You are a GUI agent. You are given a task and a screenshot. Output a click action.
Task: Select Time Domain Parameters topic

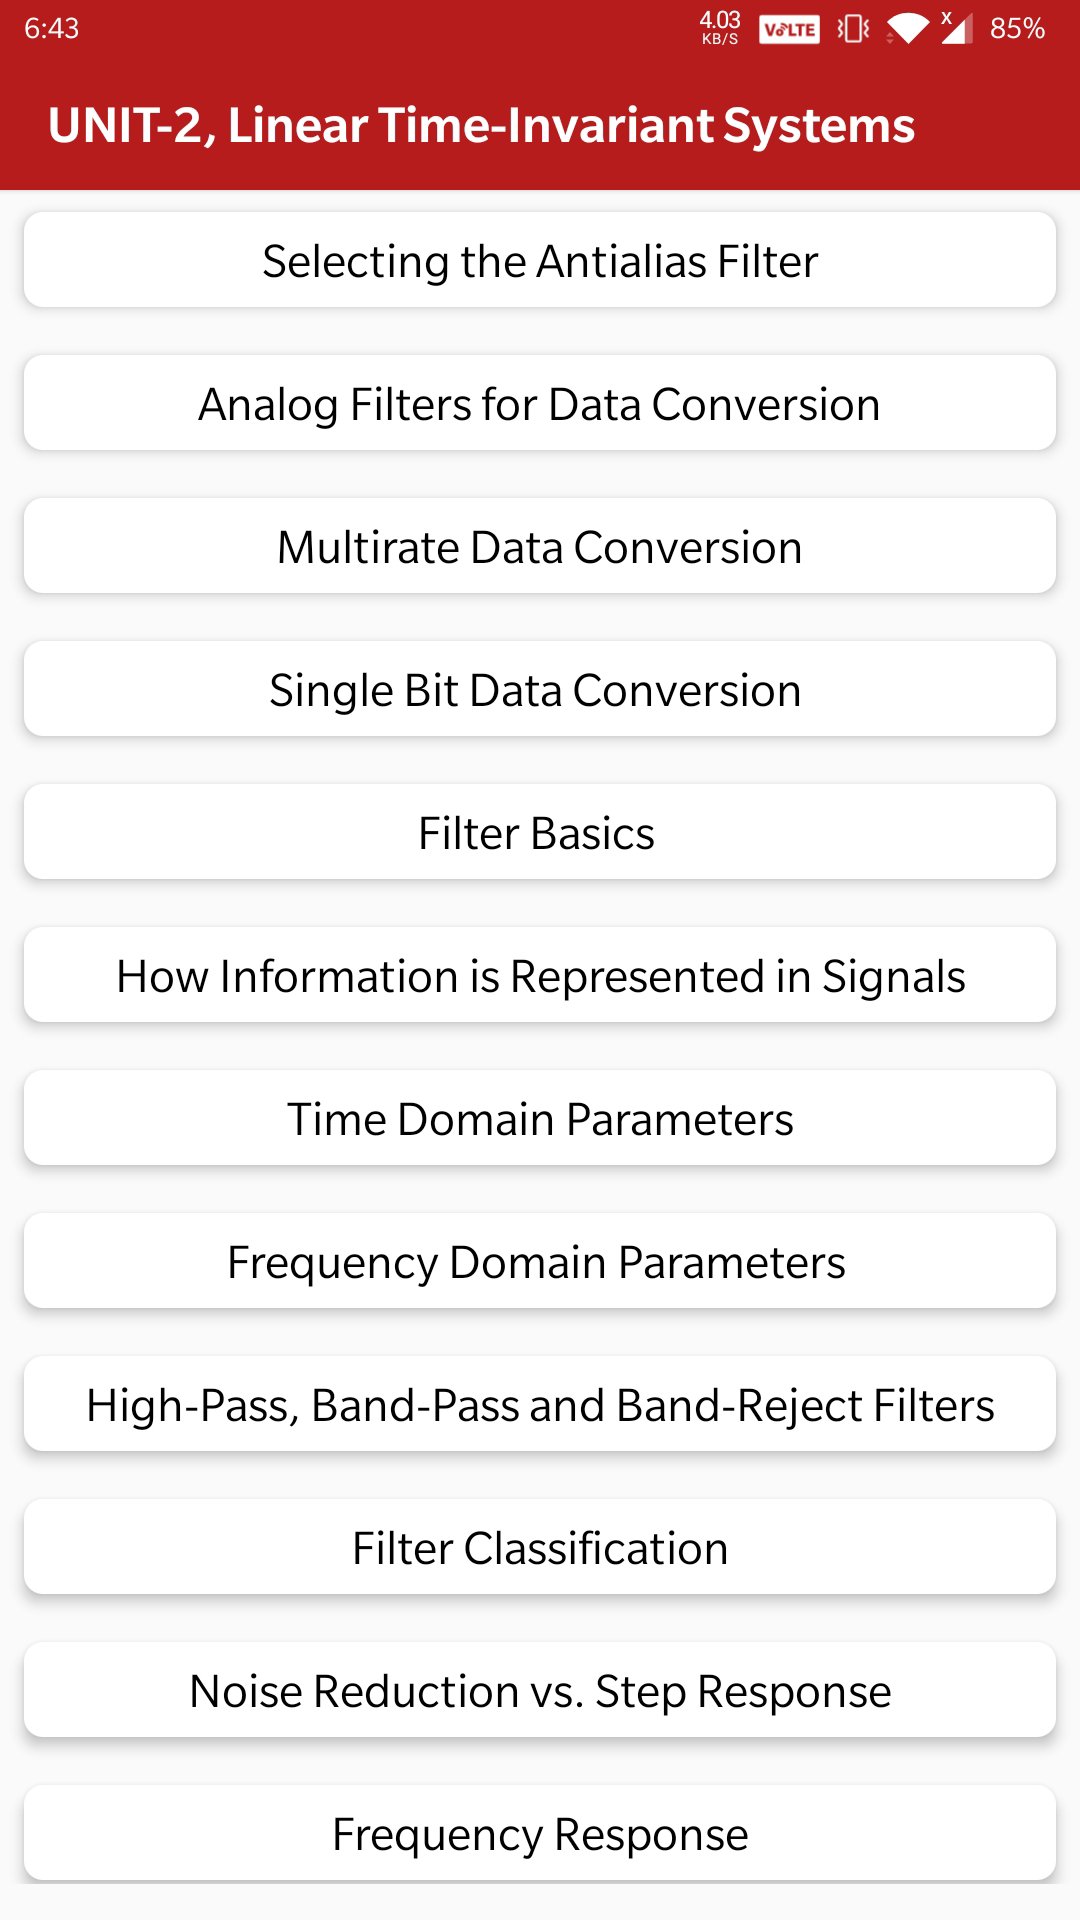pyautogui.click(x=540, y=1119)
